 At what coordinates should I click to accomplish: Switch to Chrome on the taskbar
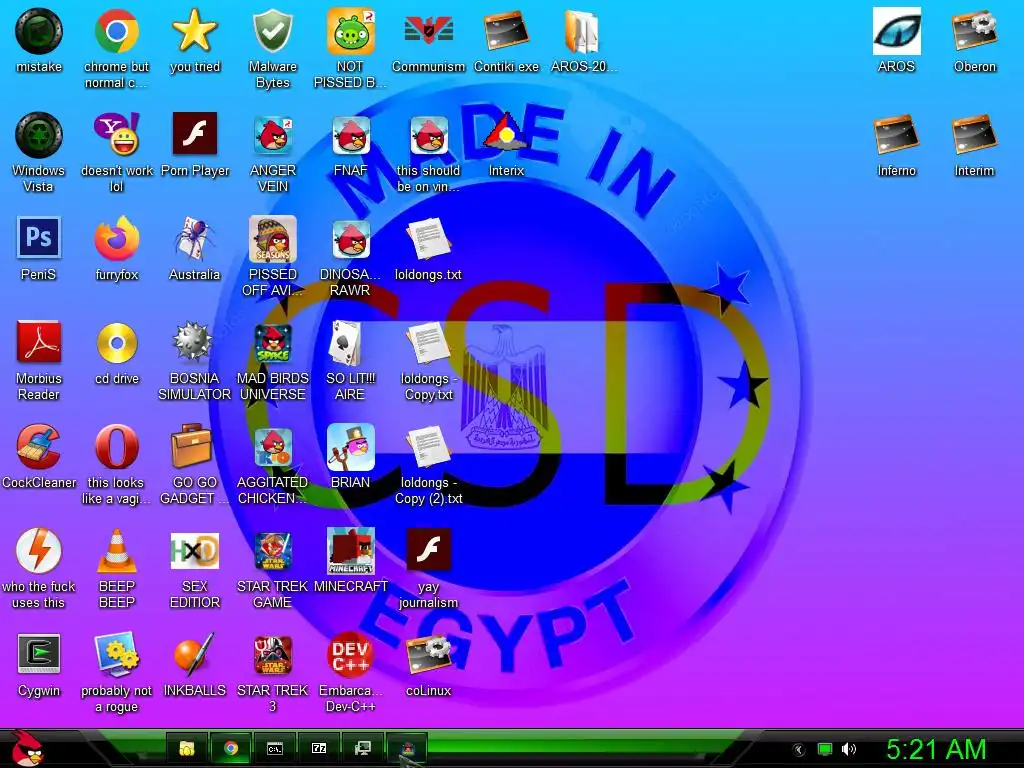[231, 748]
